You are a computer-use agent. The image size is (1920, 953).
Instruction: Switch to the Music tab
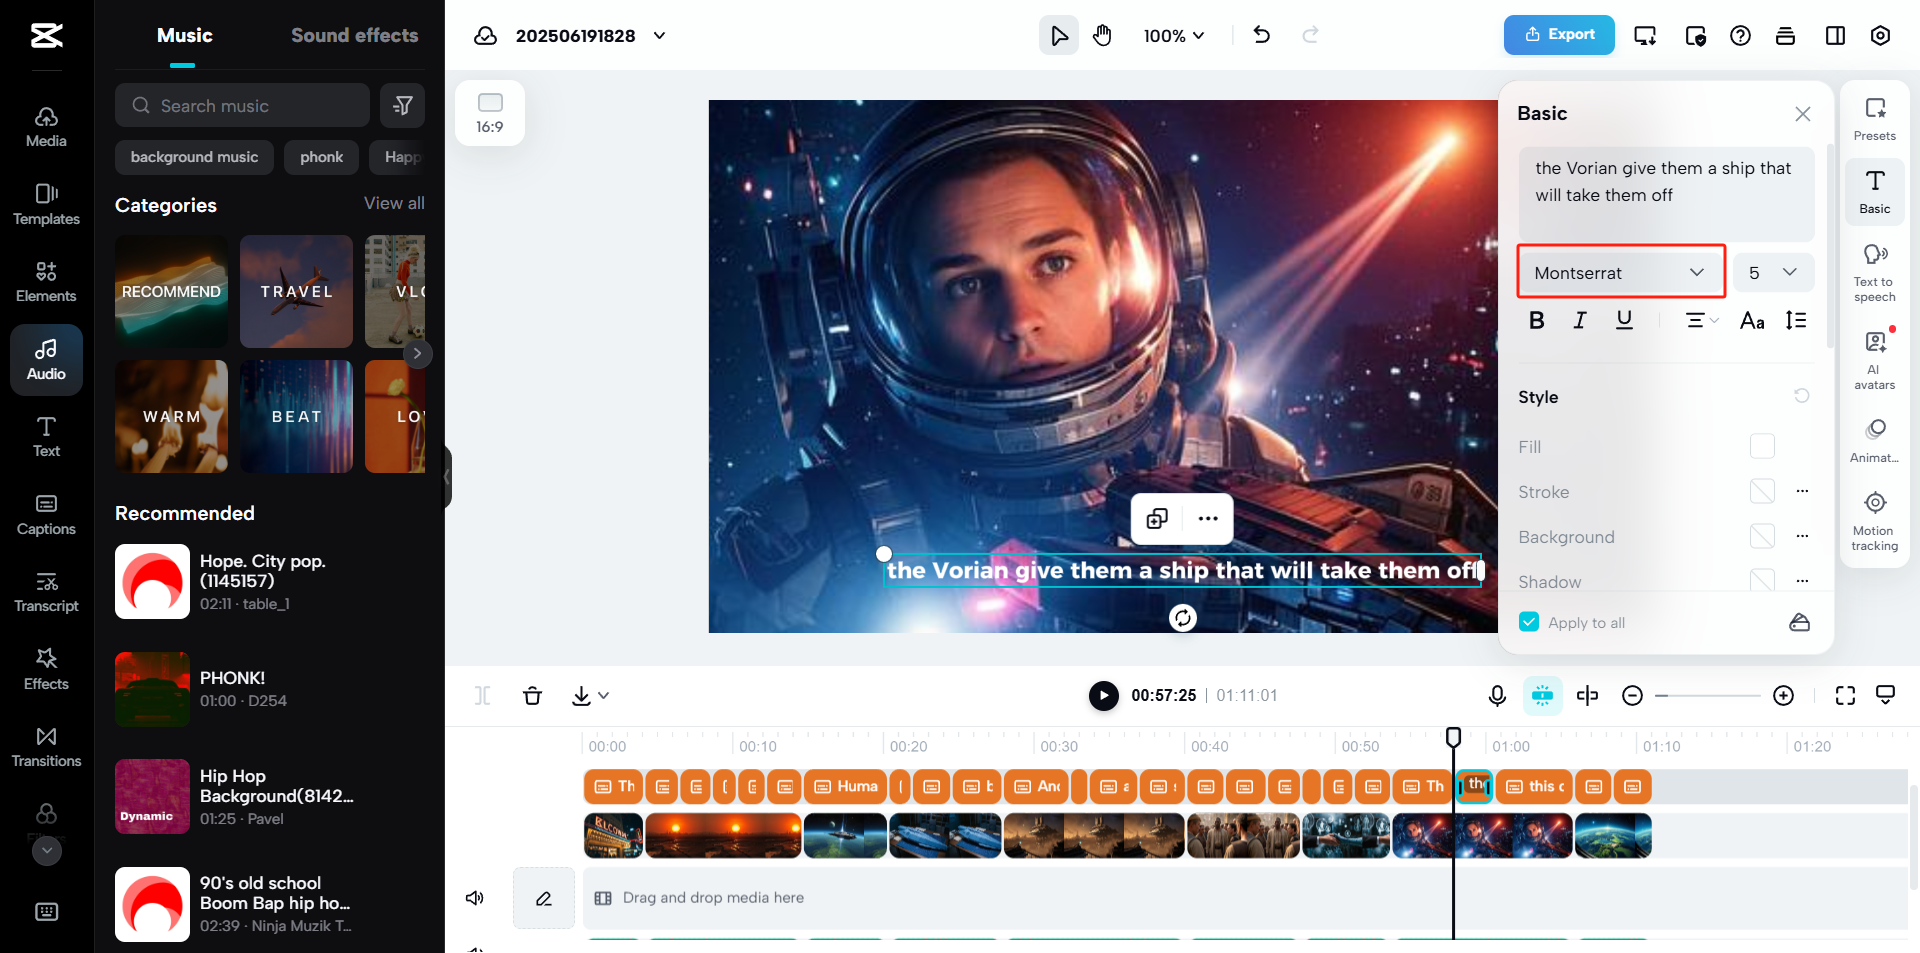(x=184, y=36)
